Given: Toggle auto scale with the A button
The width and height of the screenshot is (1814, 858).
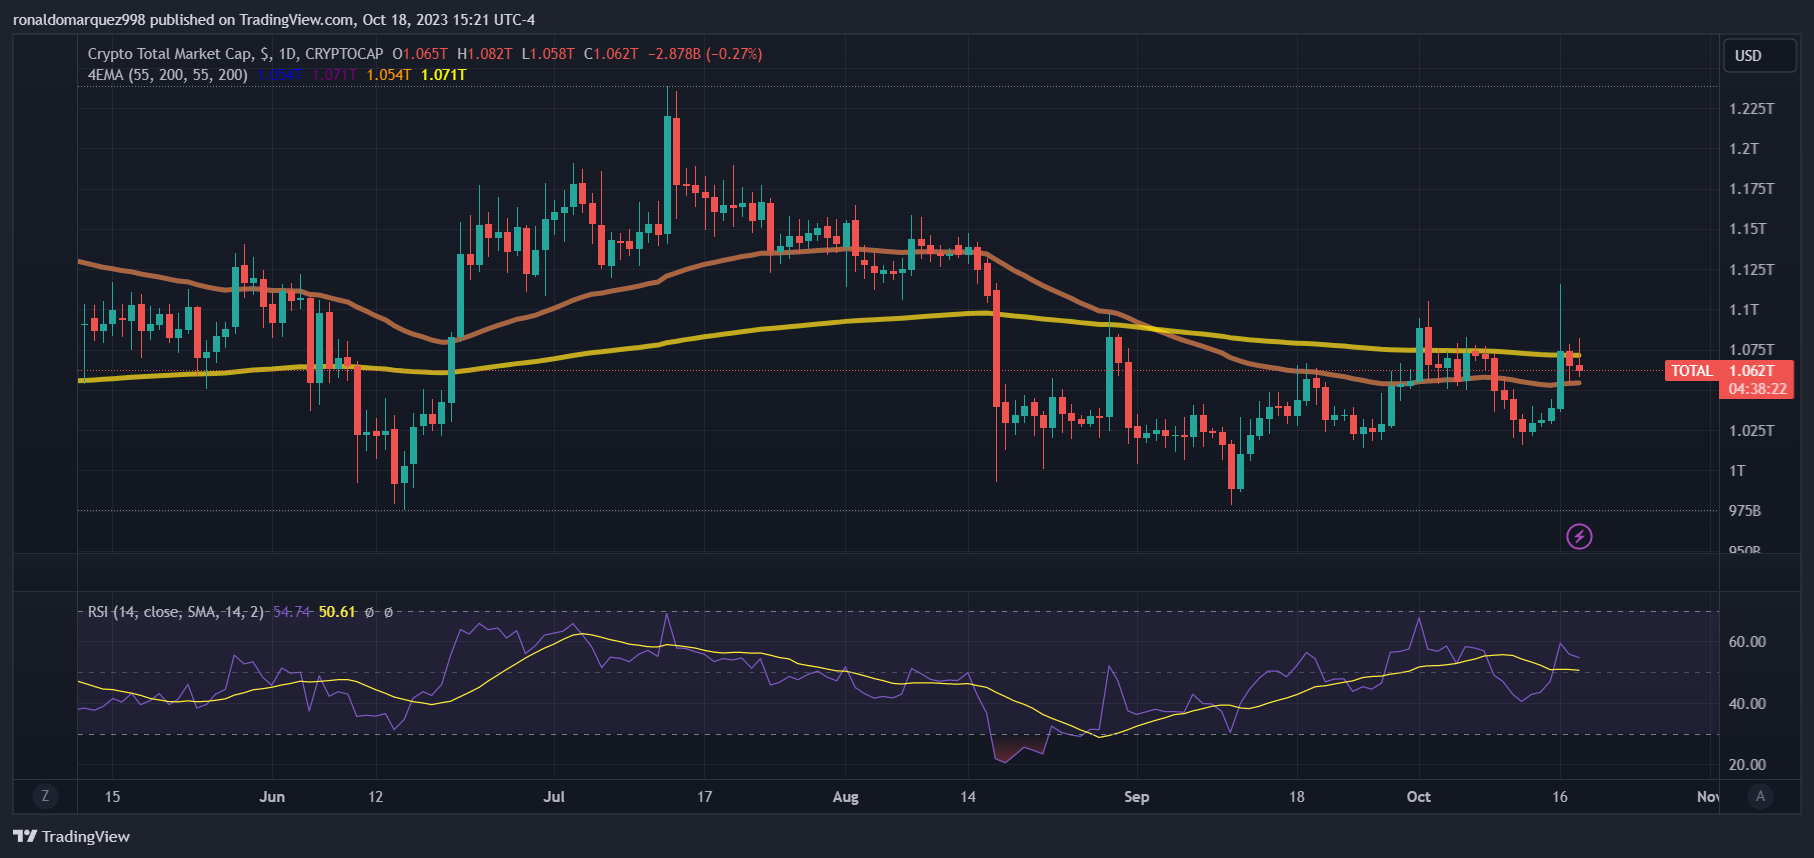Looking at the screenshot, I should (x=1760, y=796).
